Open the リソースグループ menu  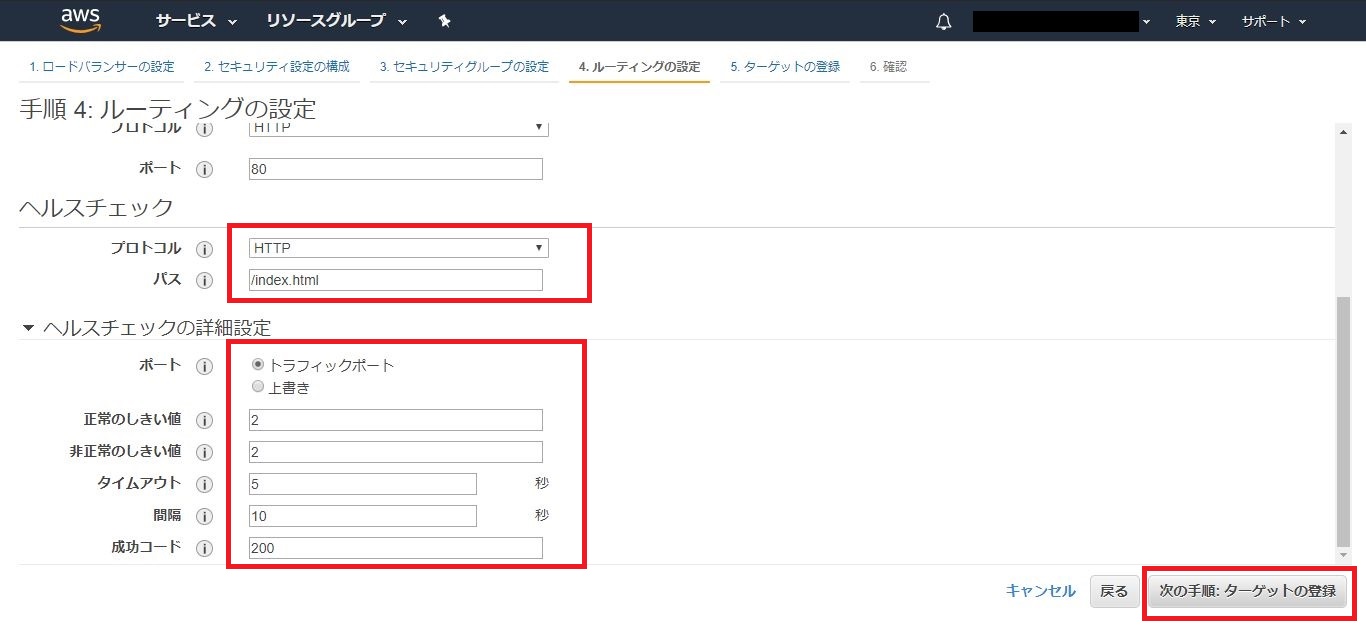337,21
